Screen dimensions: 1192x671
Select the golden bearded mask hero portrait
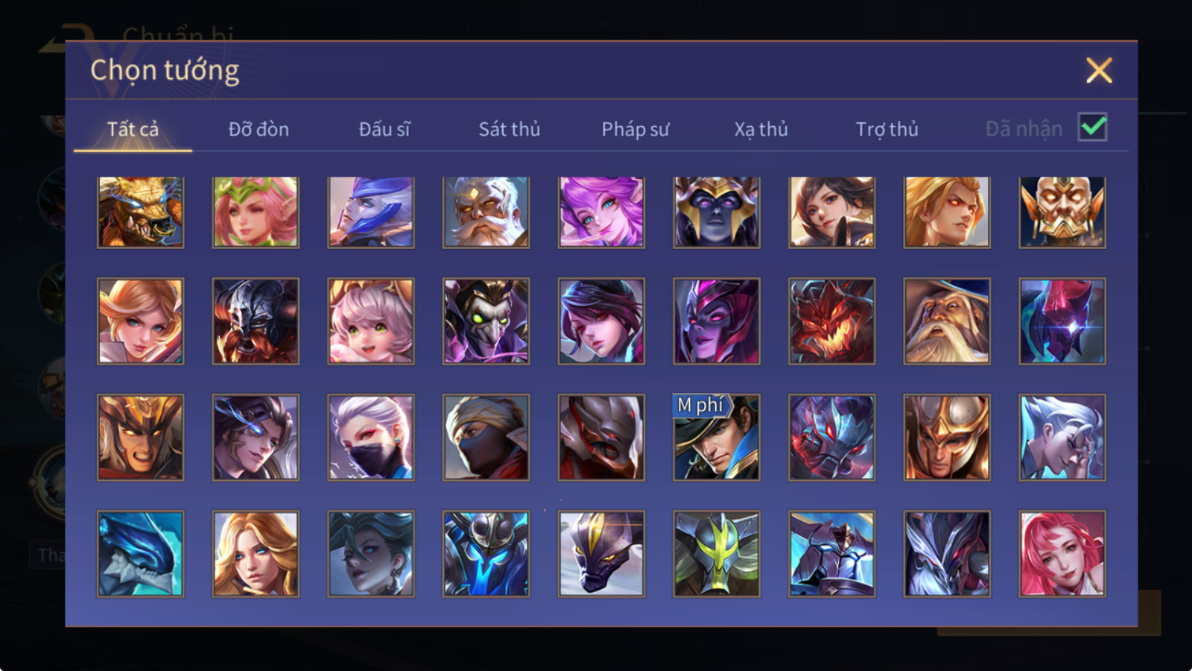1062,212
